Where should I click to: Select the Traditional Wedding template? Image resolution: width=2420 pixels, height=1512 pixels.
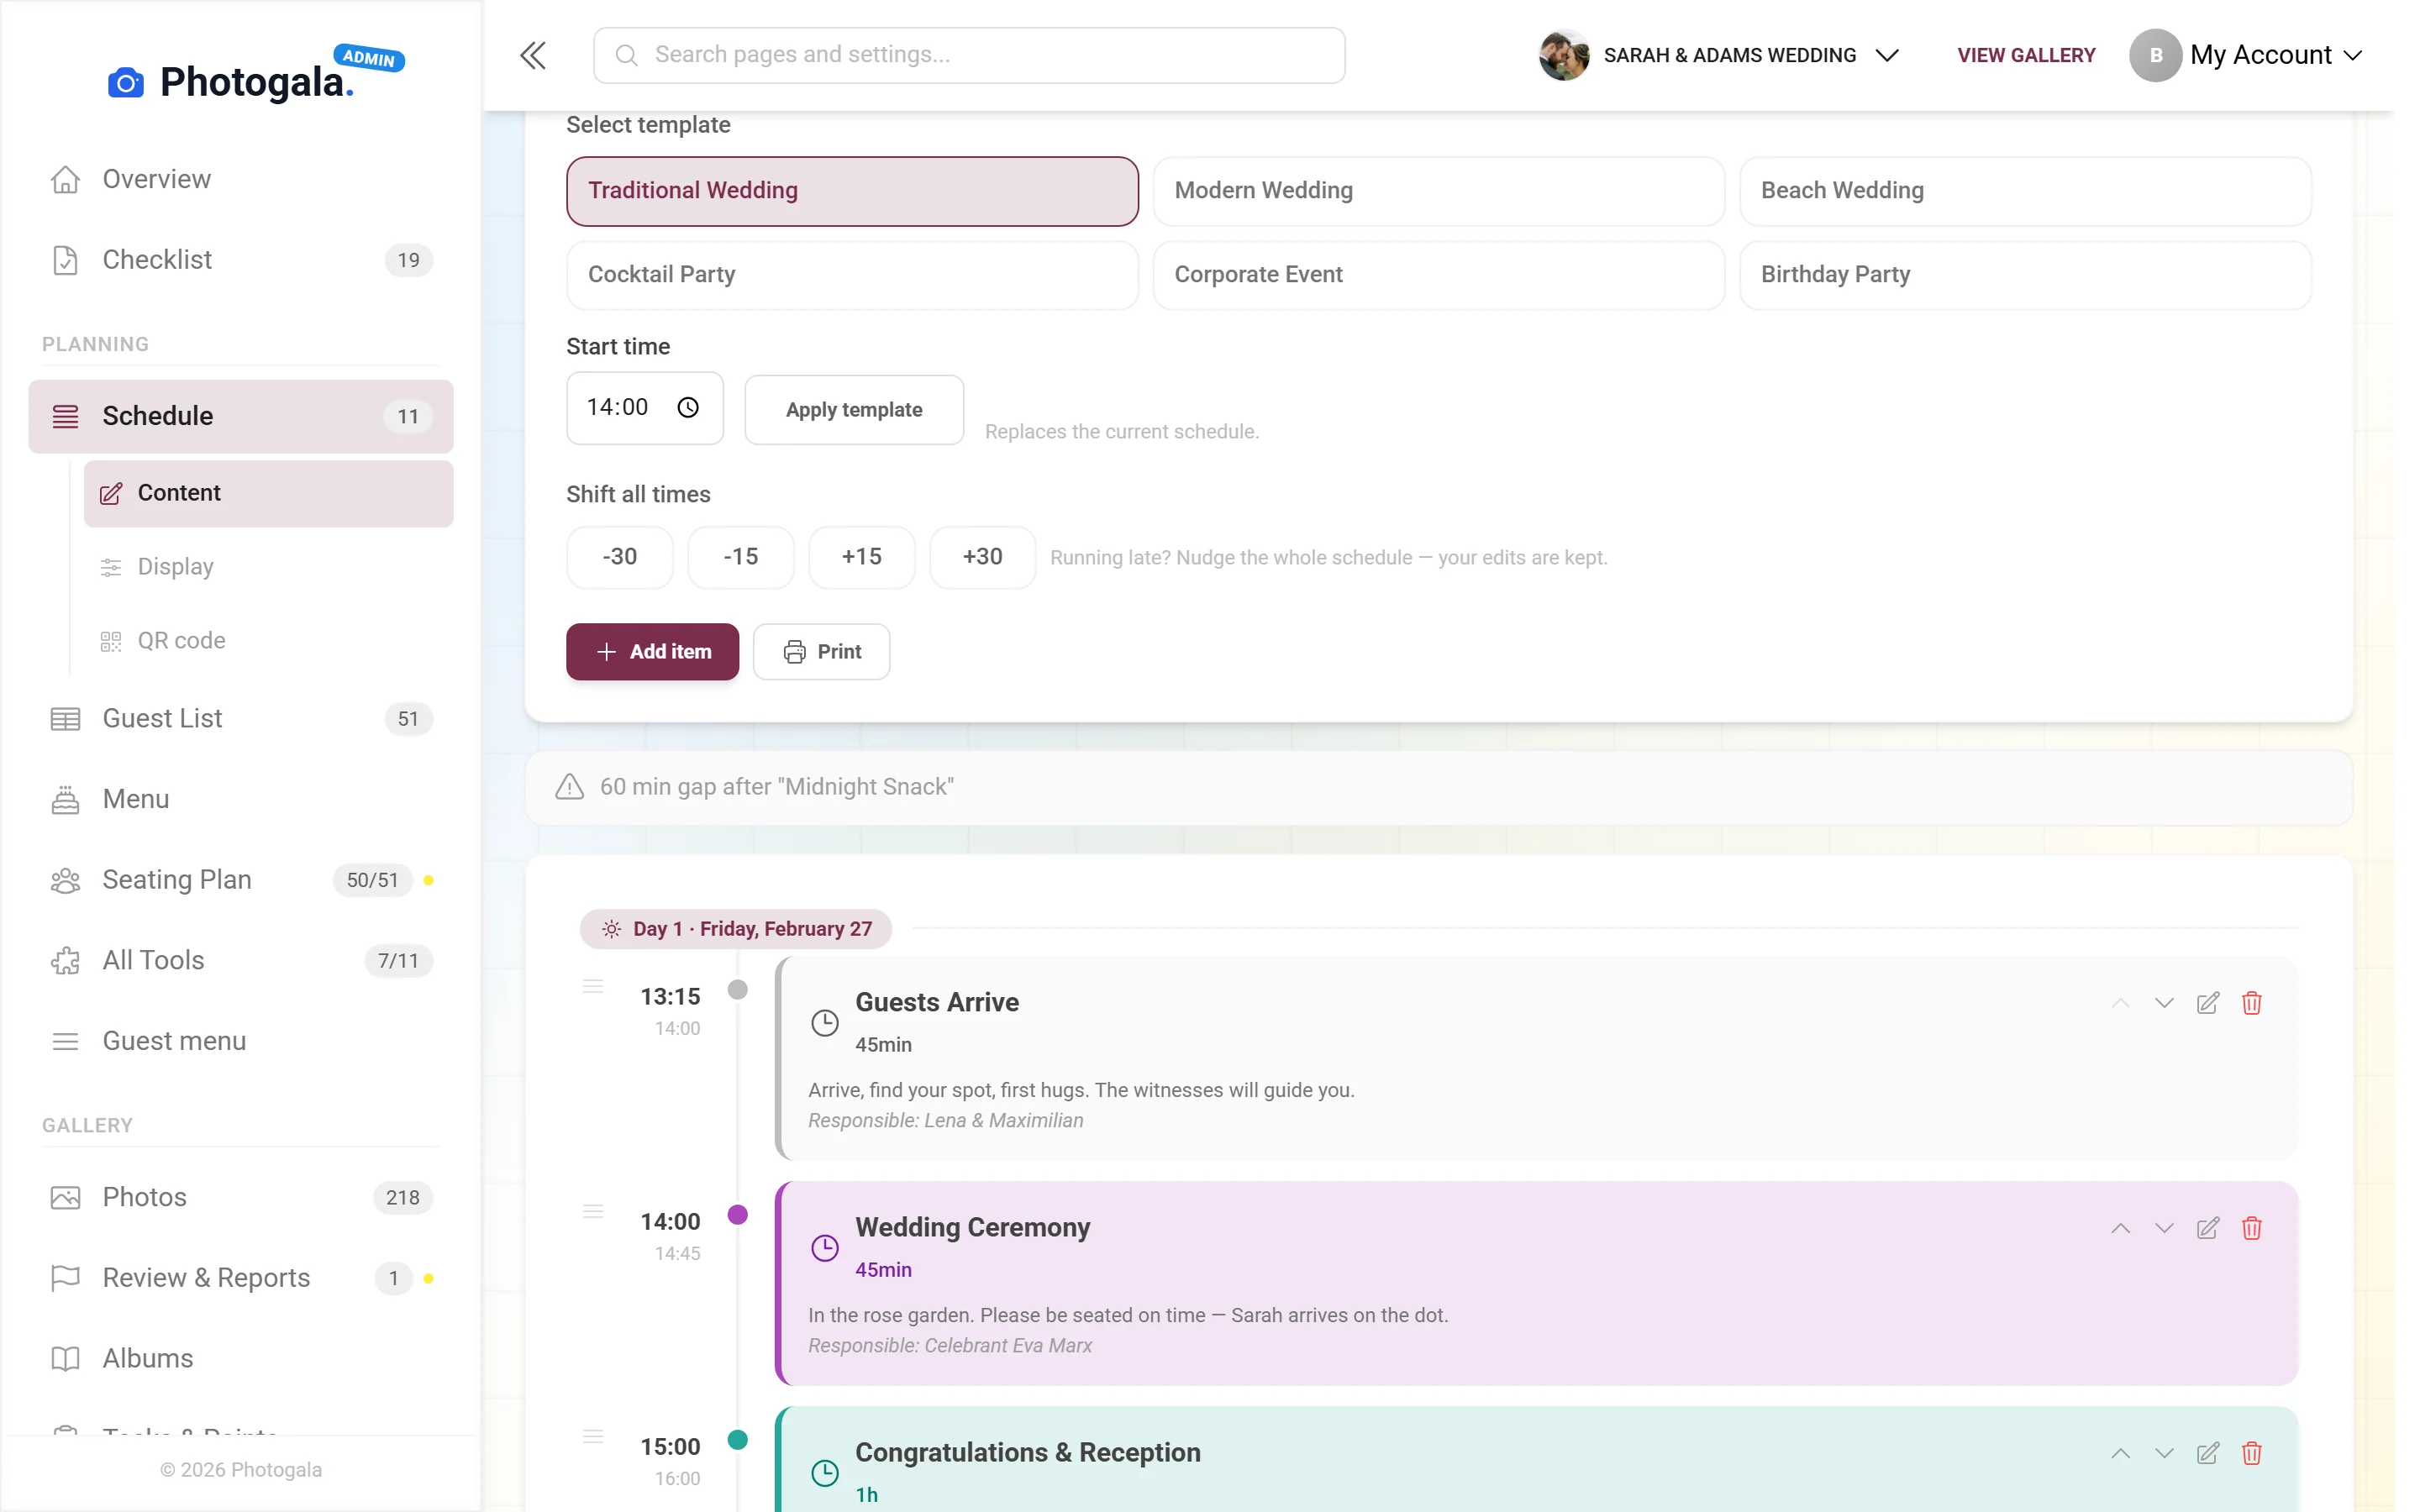[852, 191]
